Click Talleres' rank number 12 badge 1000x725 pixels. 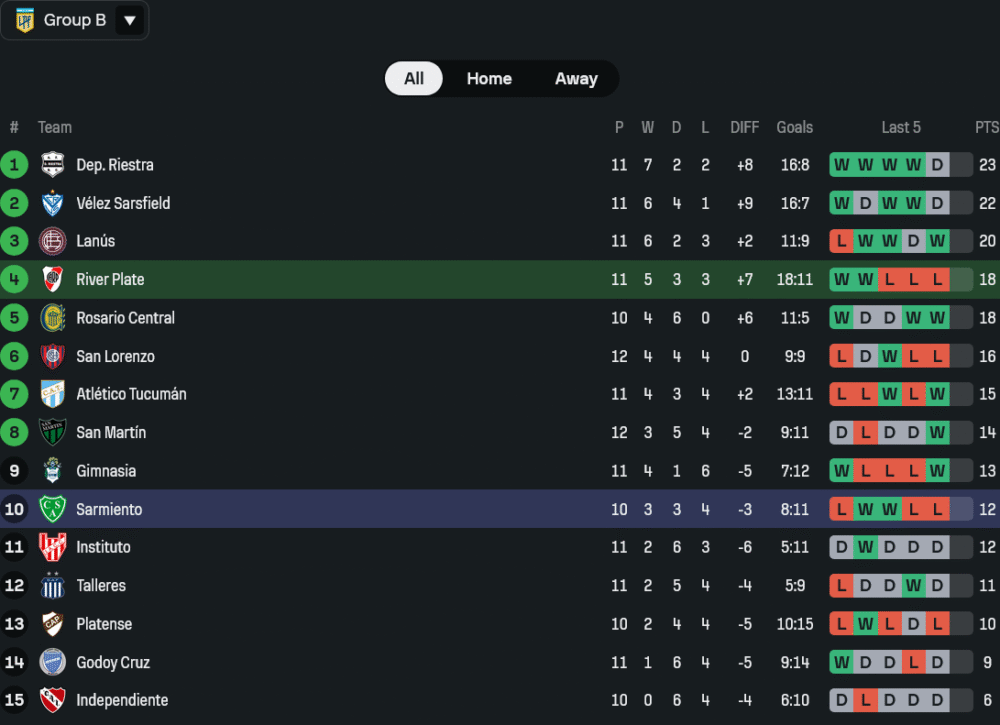[14, 585]
